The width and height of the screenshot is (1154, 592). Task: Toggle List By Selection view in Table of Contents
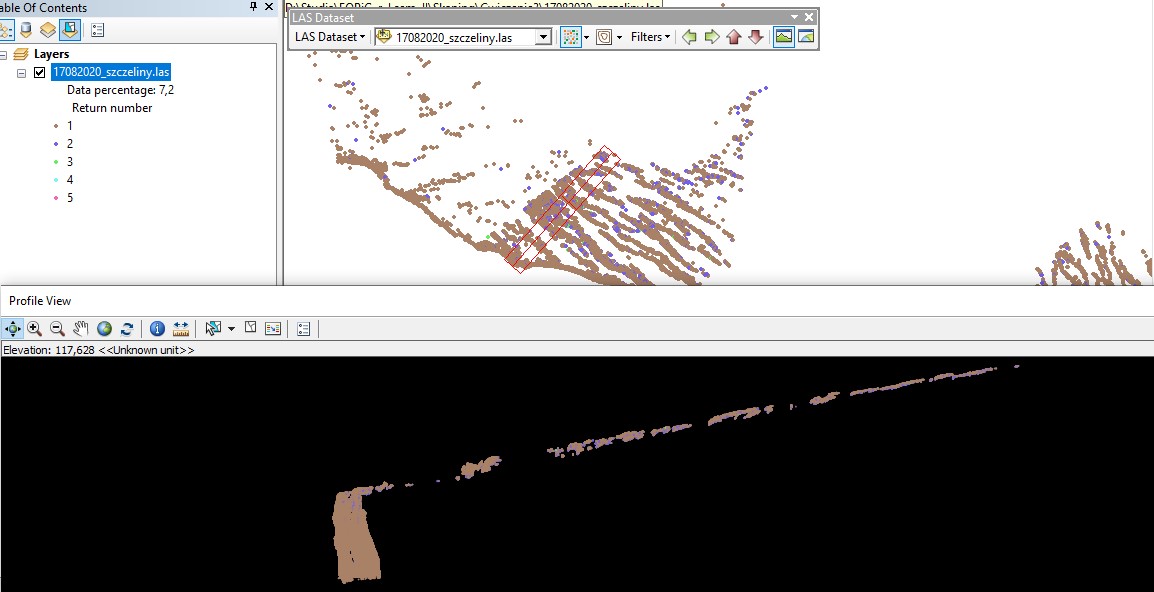pos(70,30)
